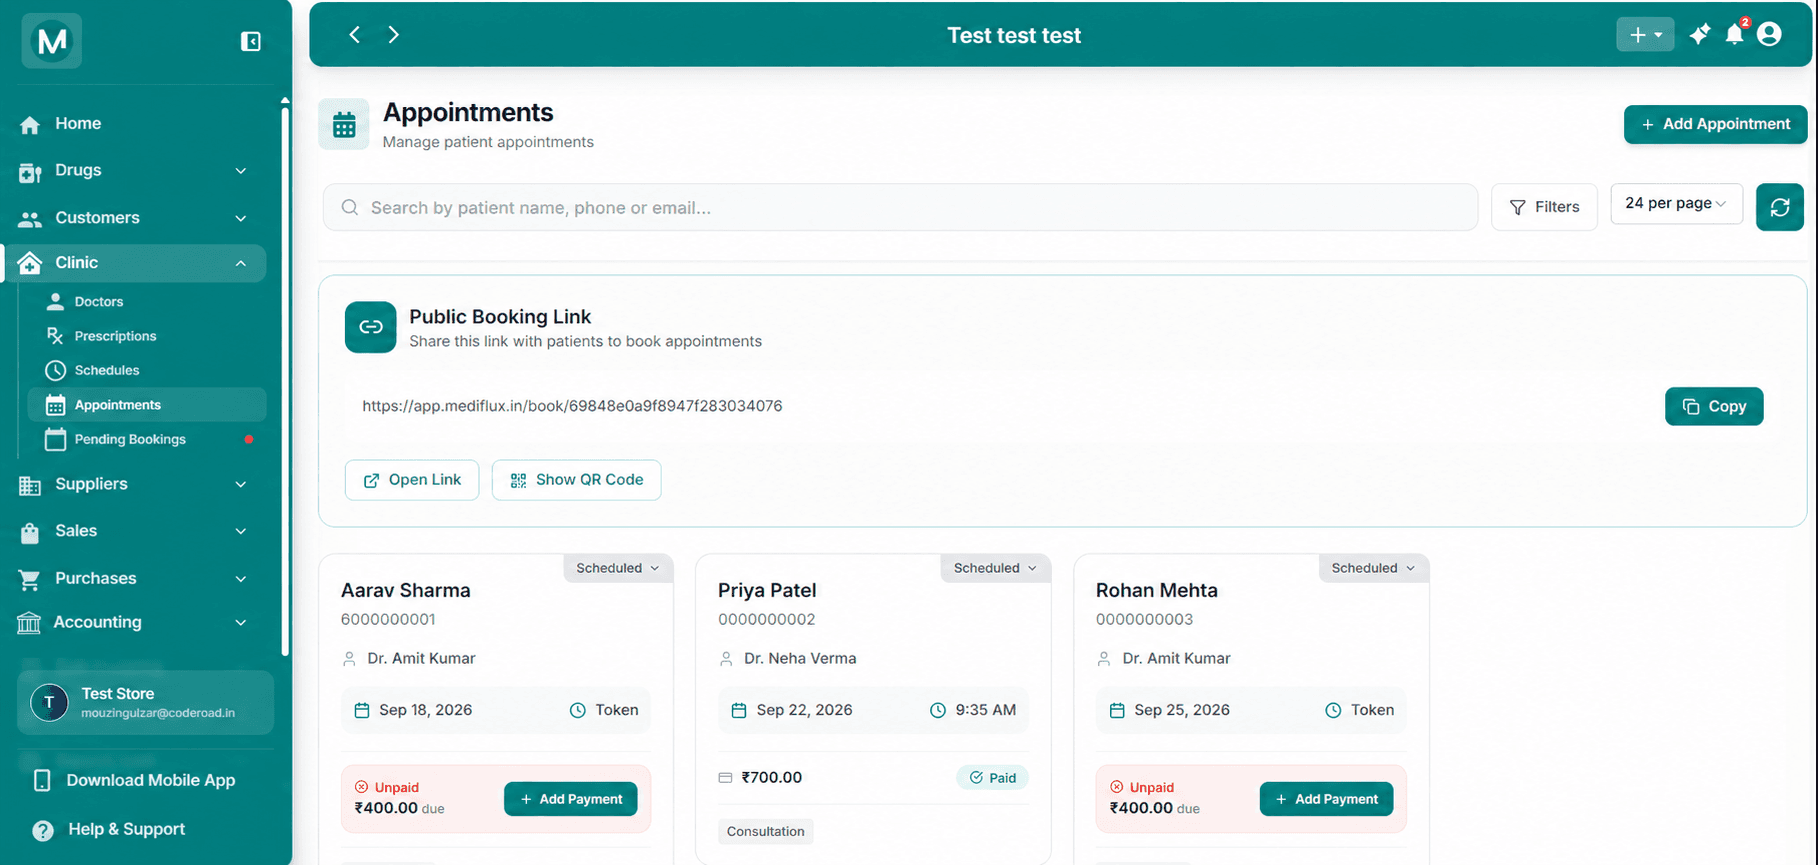
Task: Add Payment for Aarav Sharma
Action: pos(571,799)
